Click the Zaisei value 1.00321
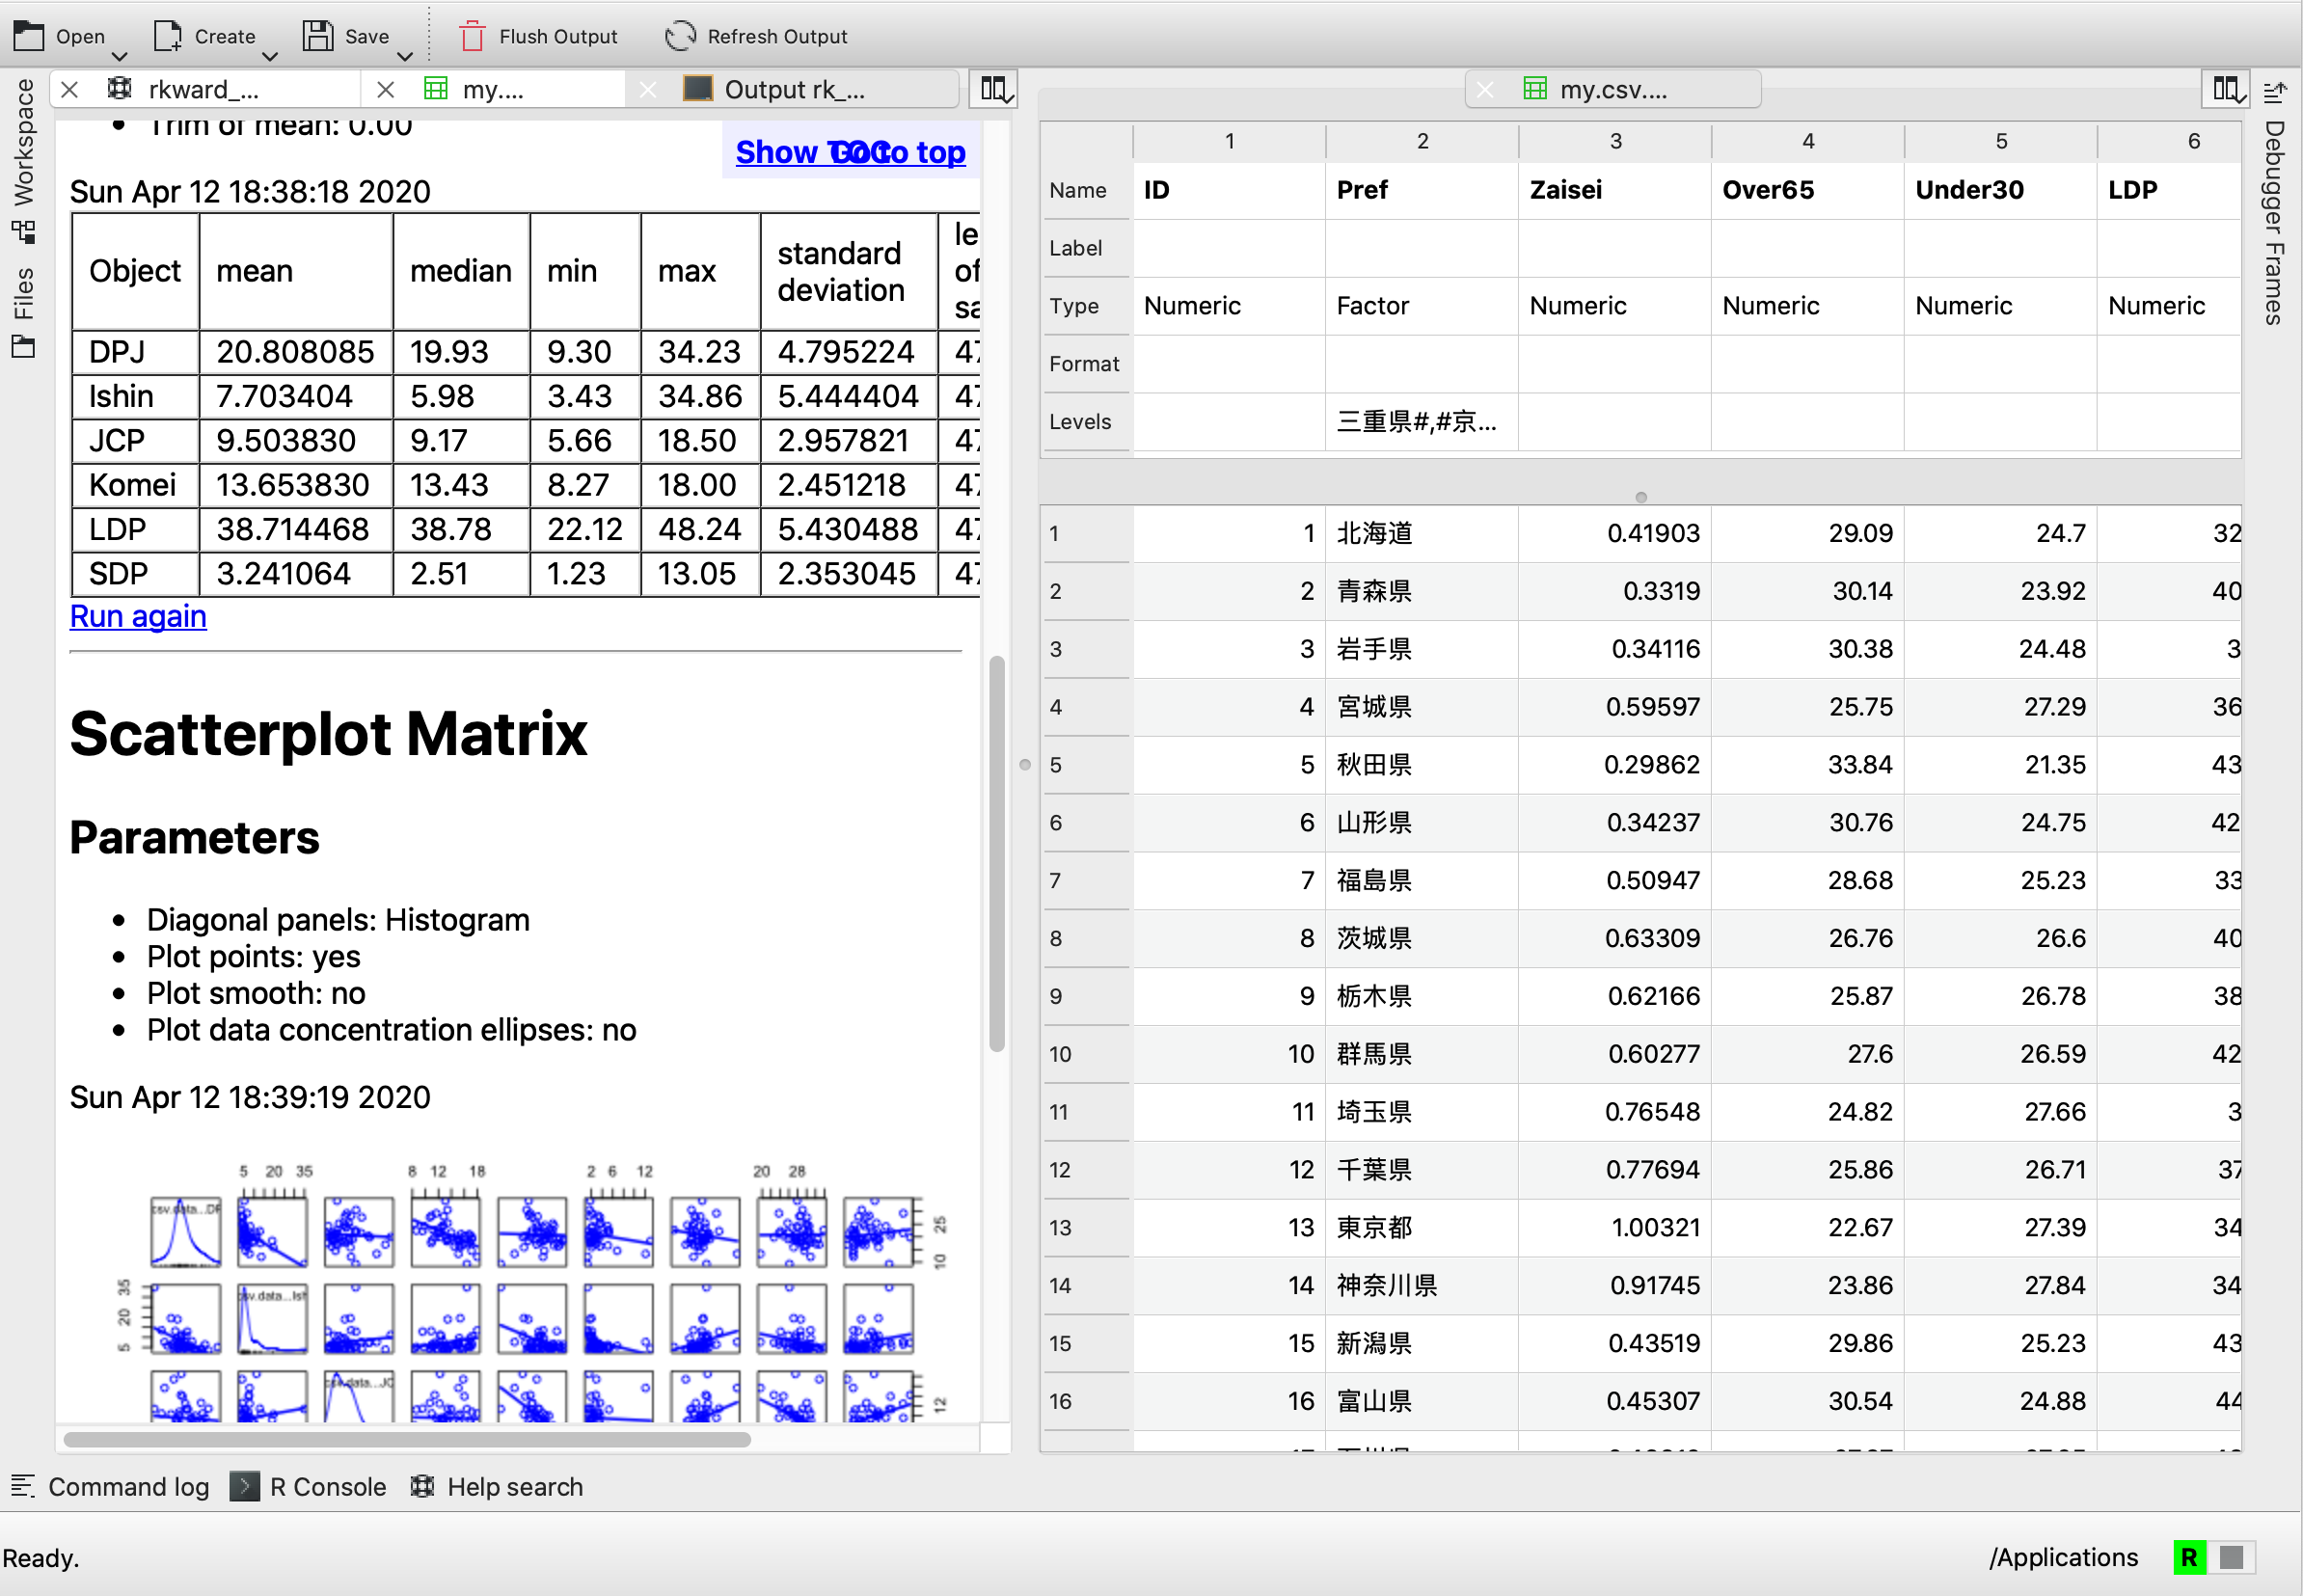 point(1615,1227)
